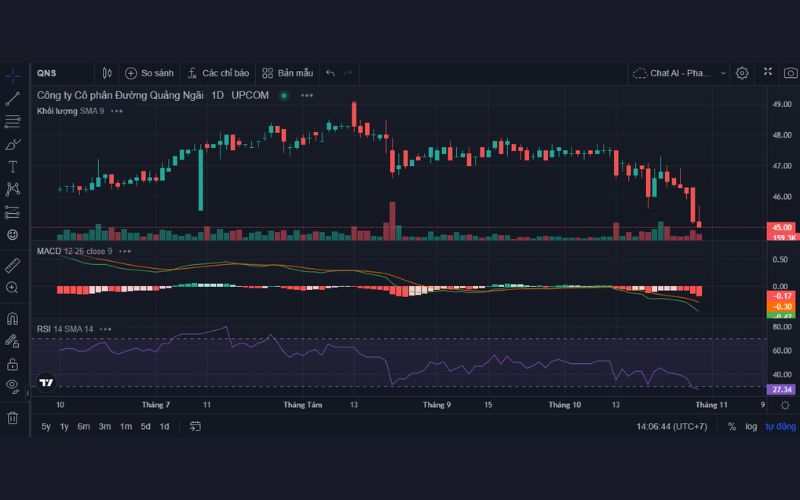Delete drawings with the trash icon

tap(13, 417)
